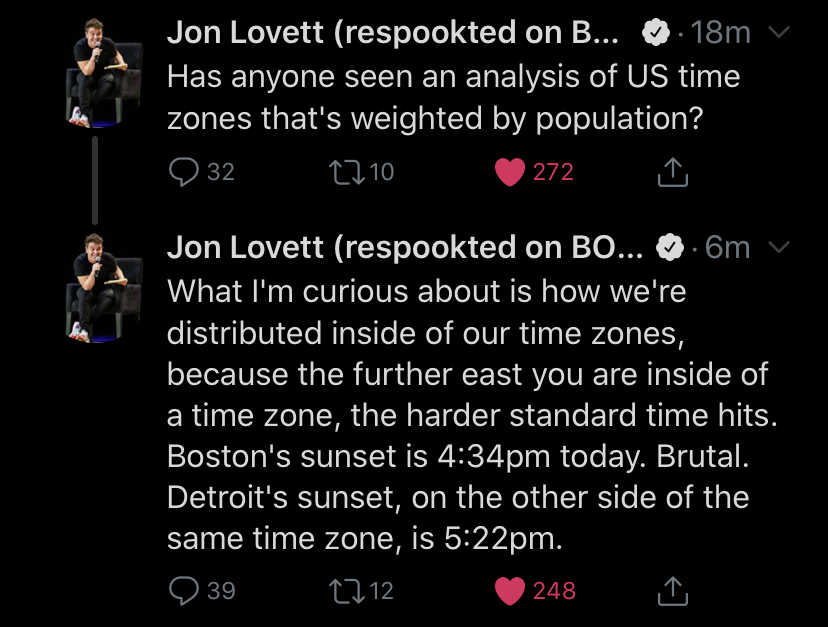The image size is (828, 627).
Task: Reply to the tweet about population-weighted time zones
Action: [x=183, y=172]
